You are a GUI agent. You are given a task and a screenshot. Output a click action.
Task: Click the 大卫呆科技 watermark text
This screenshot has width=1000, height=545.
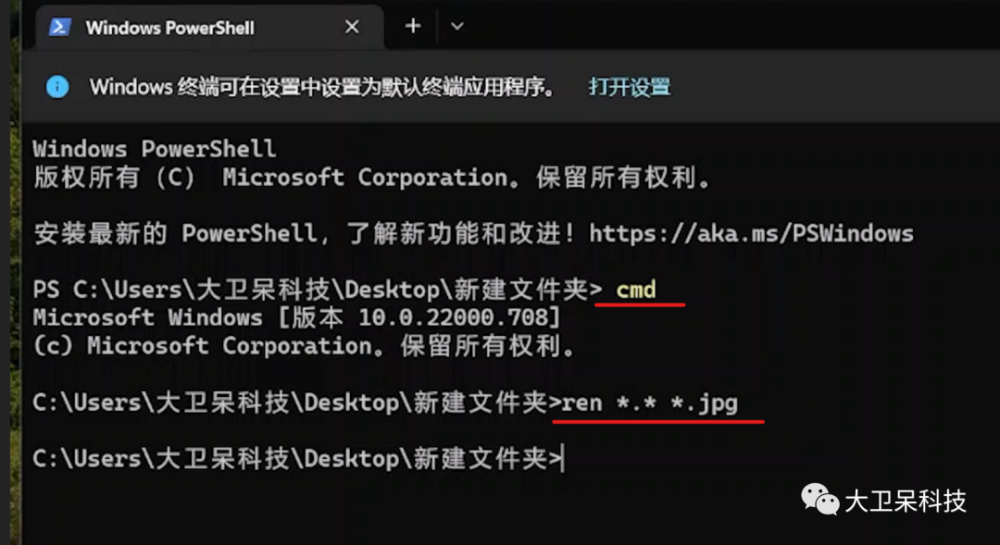click(x=905, y=501)
